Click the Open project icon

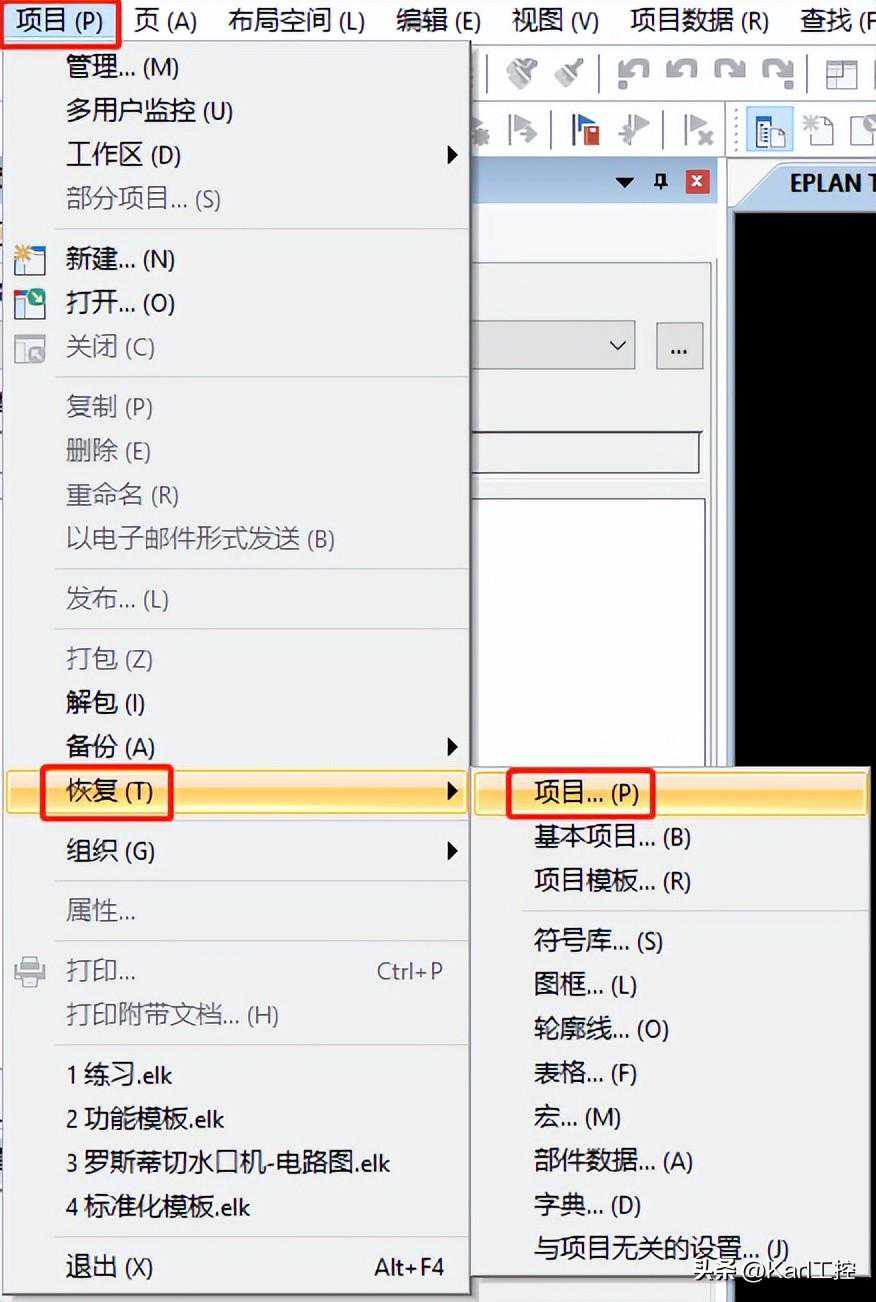(29, 304)
